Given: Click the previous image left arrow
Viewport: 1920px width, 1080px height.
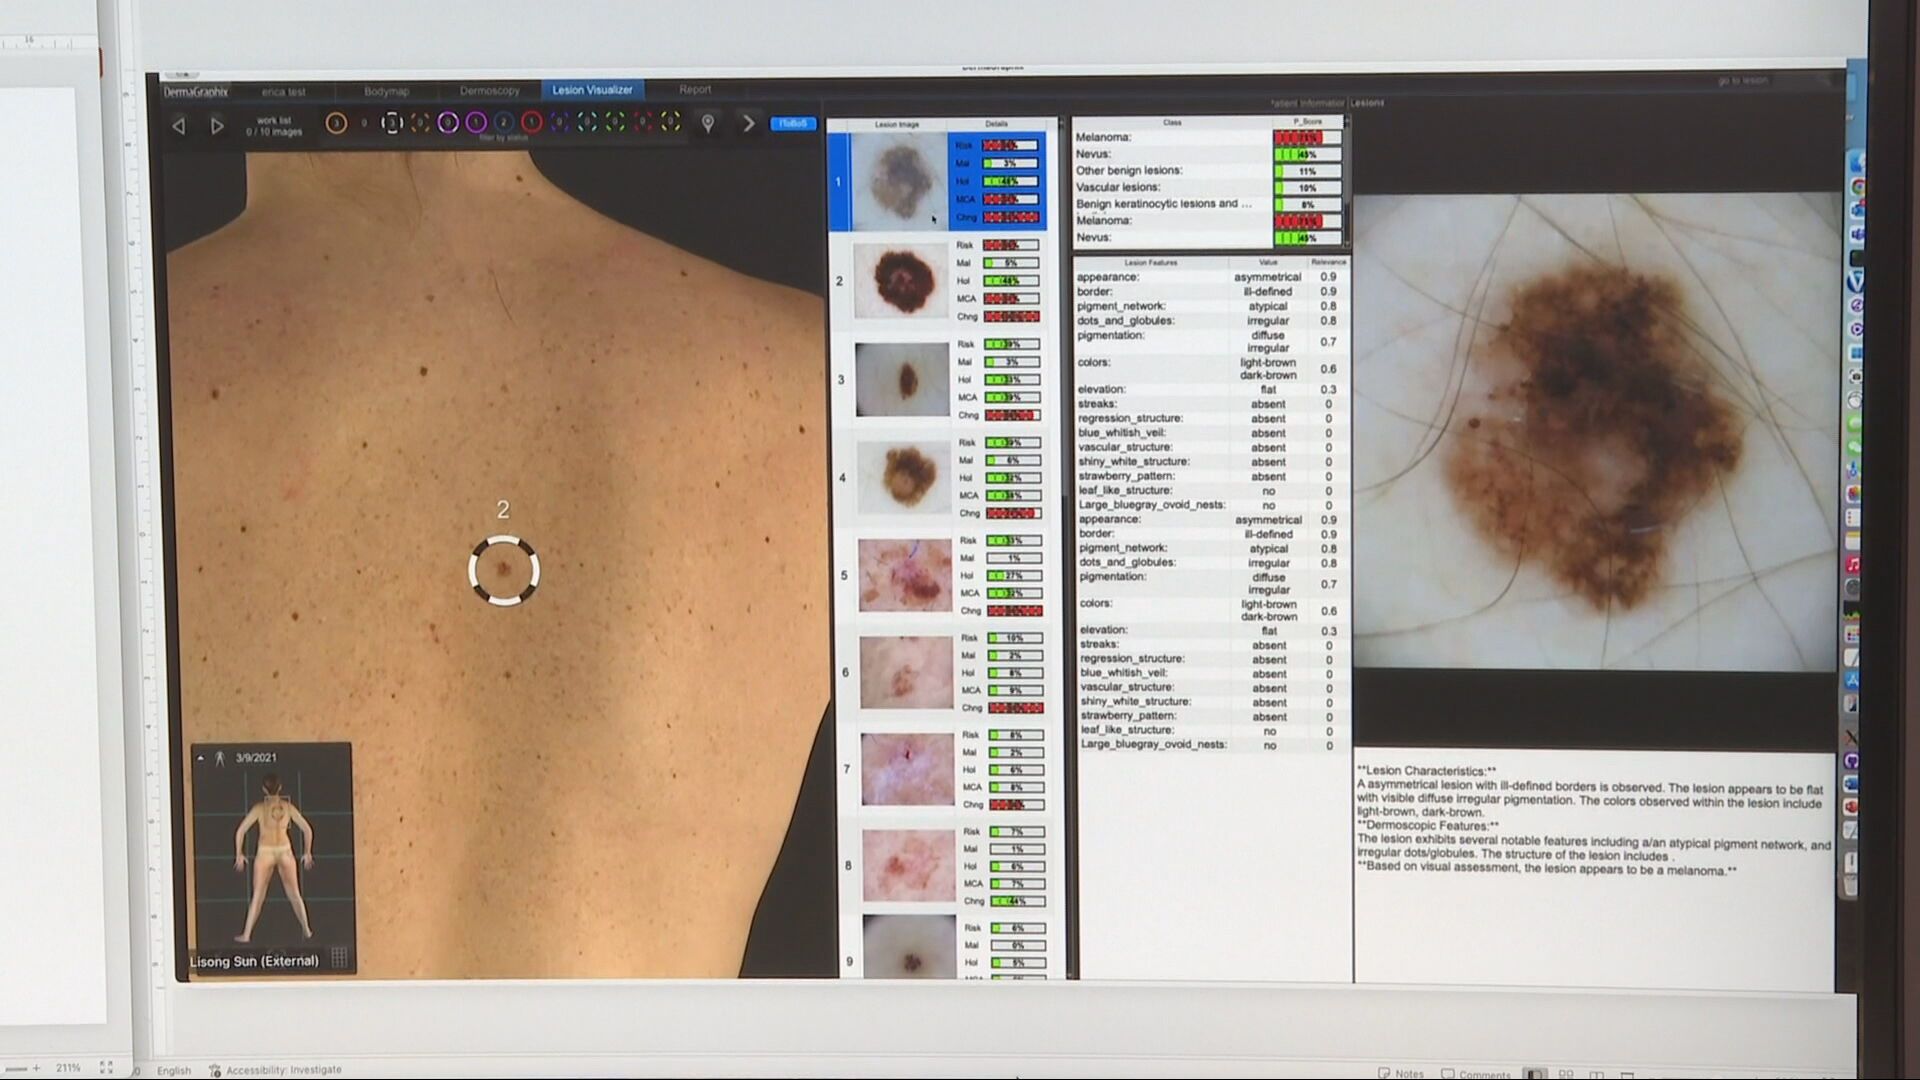Looking at the screenshot, I should (x=179, y=126).
